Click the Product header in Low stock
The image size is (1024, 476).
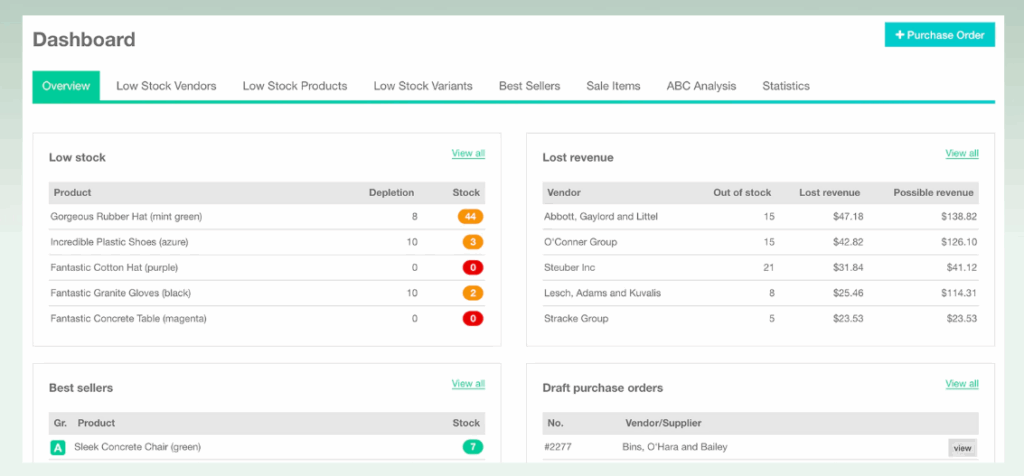[72, 193]
